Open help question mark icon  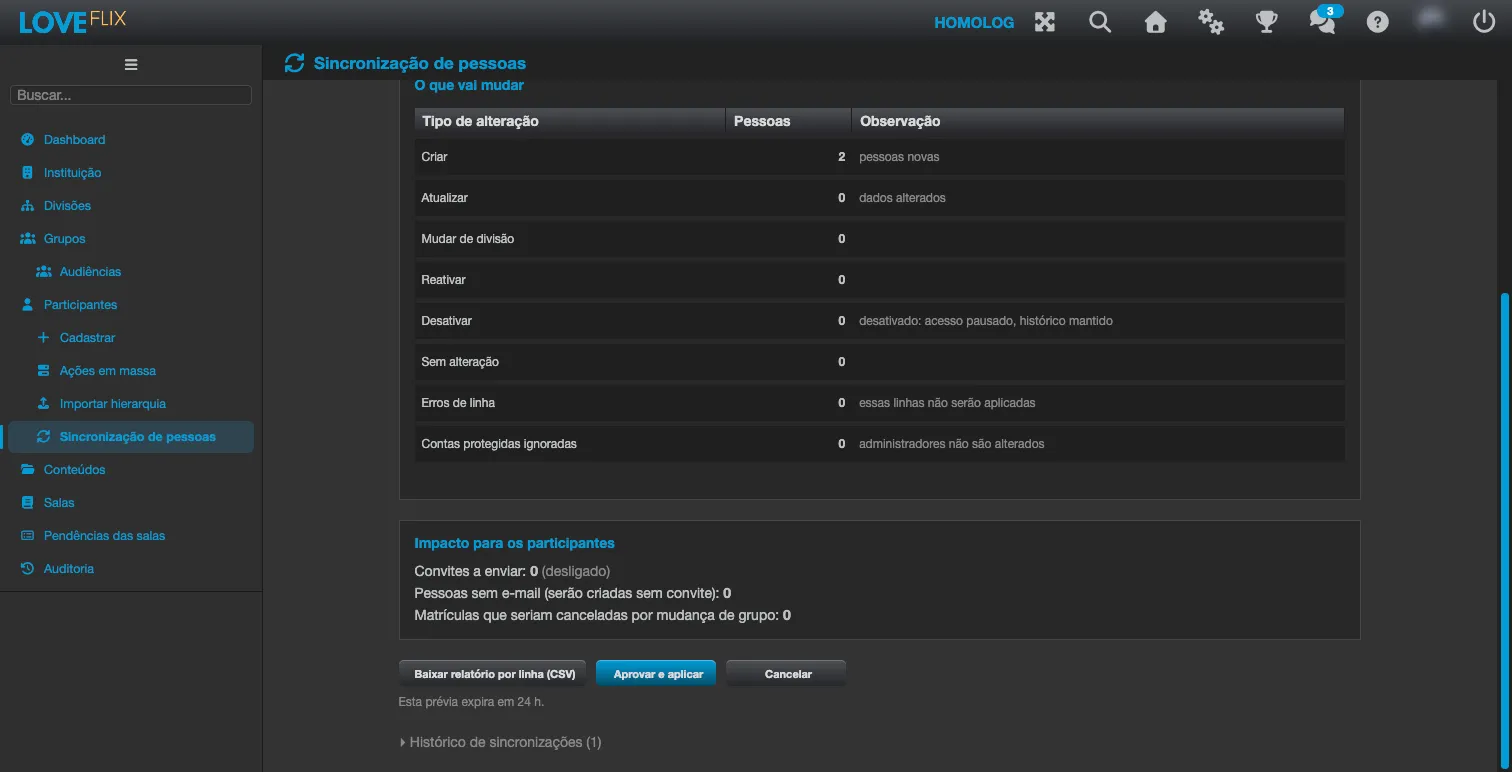coord(1378,22)
